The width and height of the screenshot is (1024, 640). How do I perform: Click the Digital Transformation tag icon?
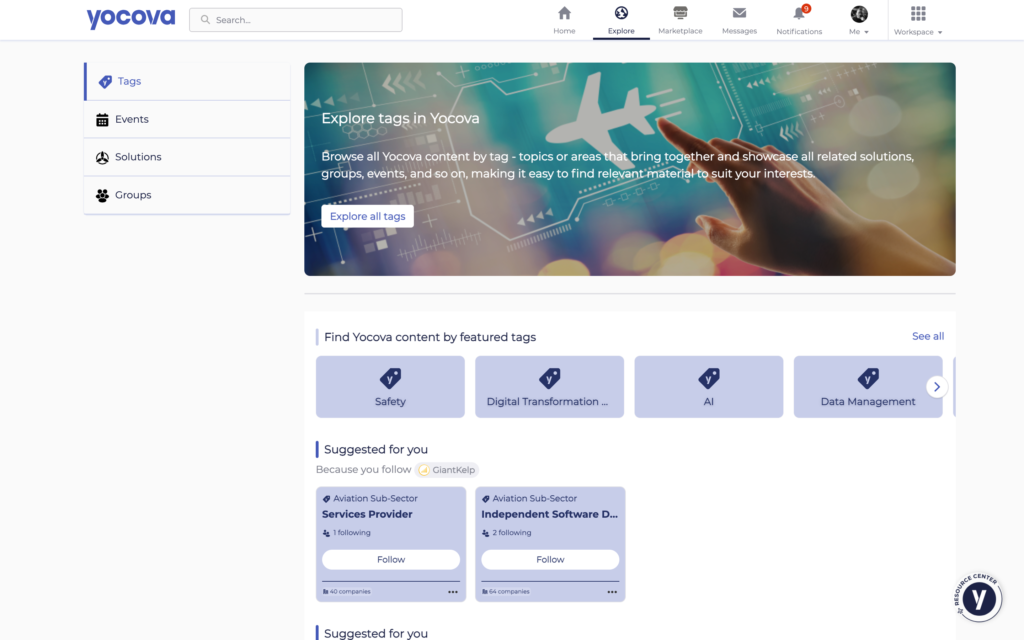click(x=550, y=378)
